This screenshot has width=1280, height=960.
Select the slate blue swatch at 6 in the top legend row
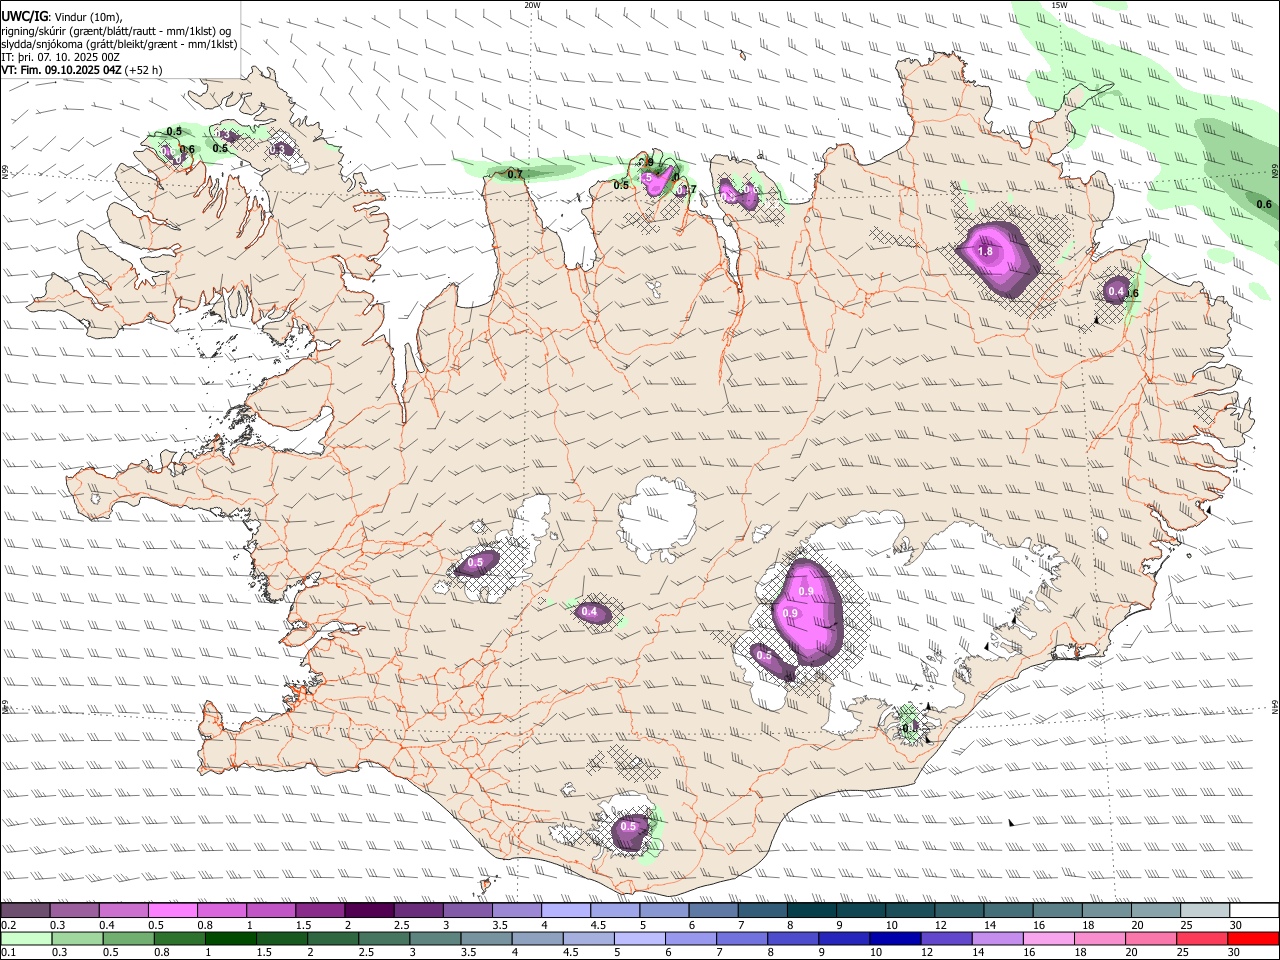[x=714, y=911]
